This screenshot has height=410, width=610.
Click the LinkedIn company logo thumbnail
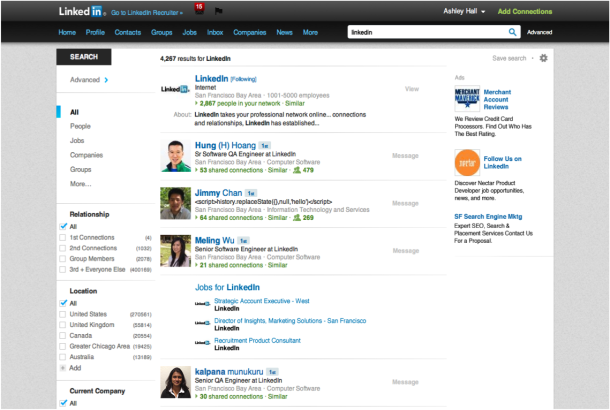175,89
